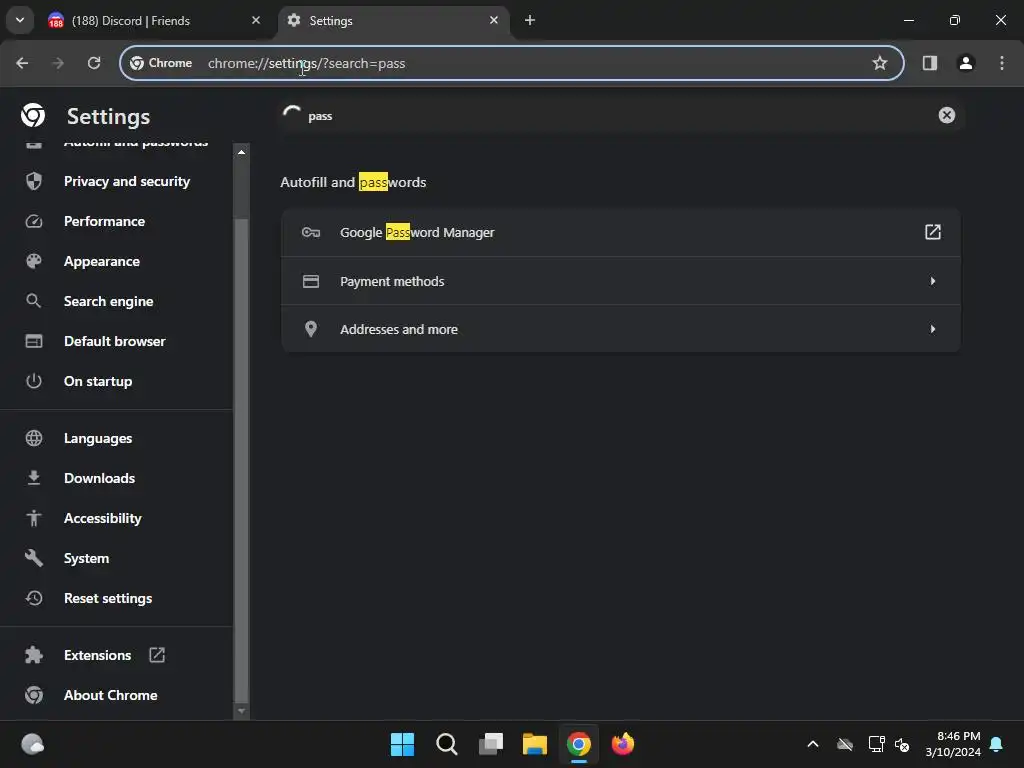Click the back navigation arrow

tap(22, 63)
